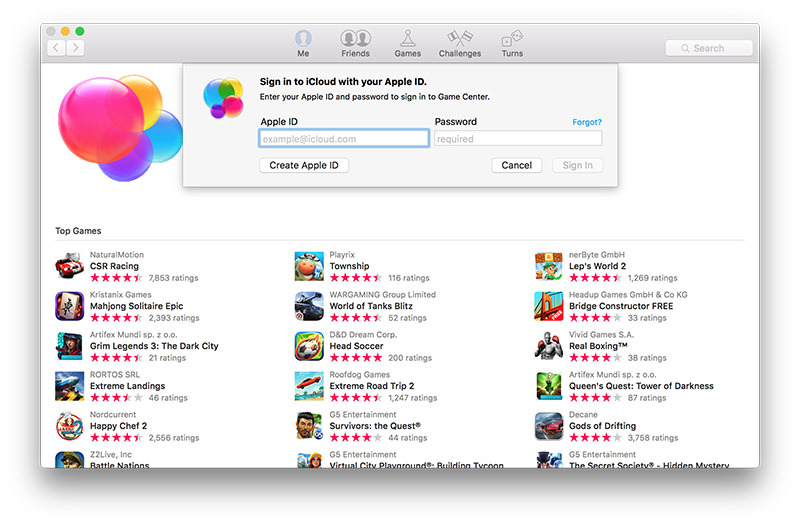800x526 pixels.
Task: Click the Sign In button
Action: 578,165
